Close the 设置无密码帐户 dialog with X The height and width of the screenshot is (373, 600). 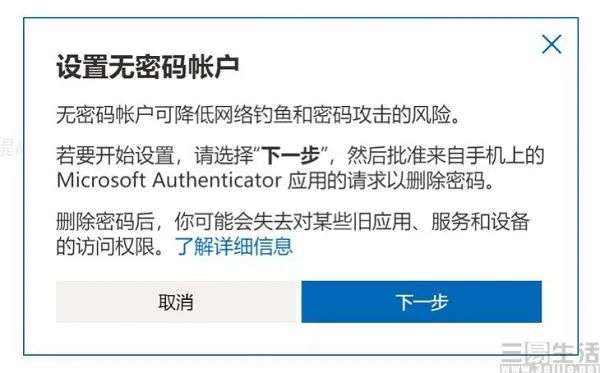[552, 44]
